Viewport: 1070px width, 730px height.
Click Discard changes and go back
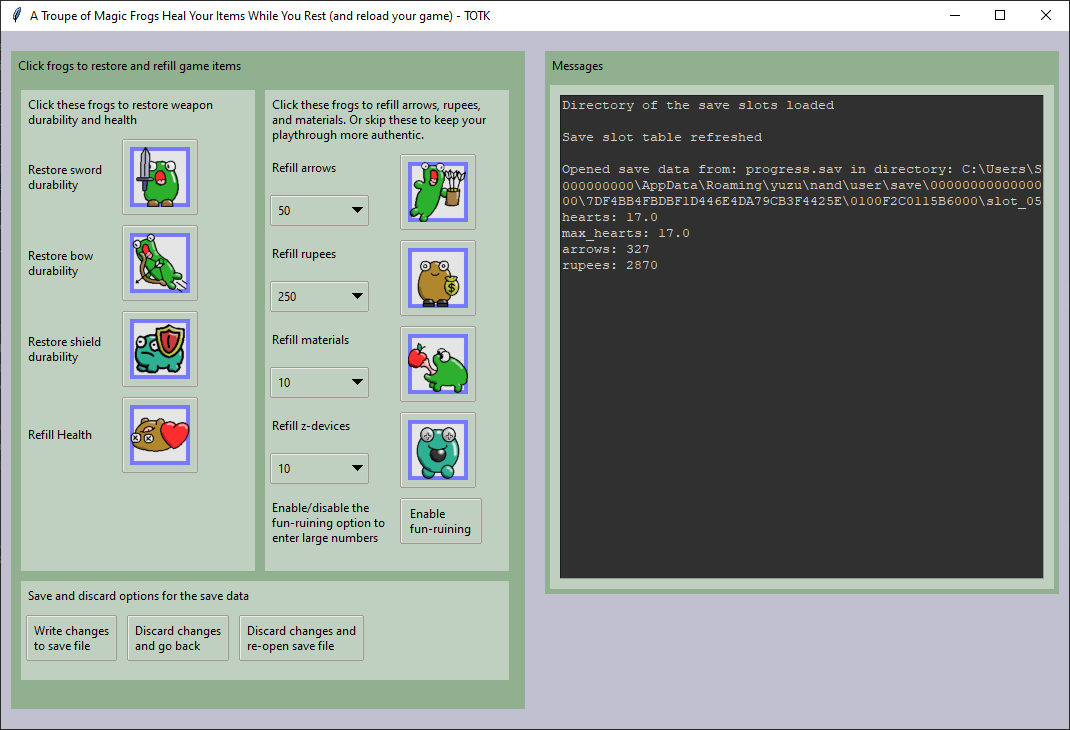click(177, 638)
